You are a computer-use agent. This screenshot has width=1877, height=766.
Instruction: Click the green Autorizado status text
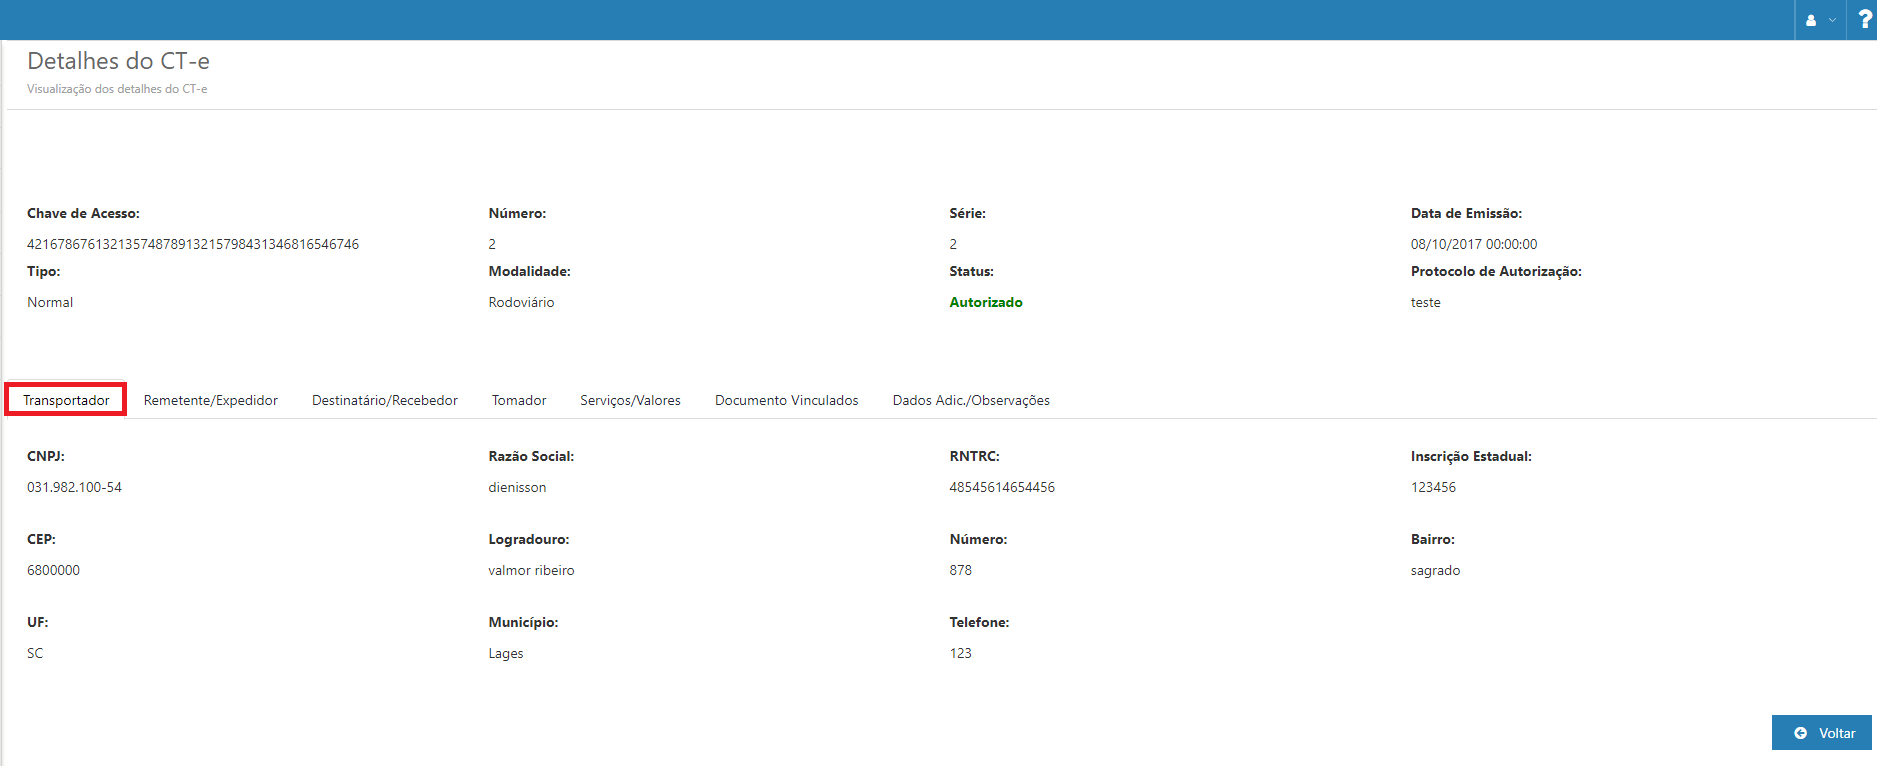pos(985,302)
